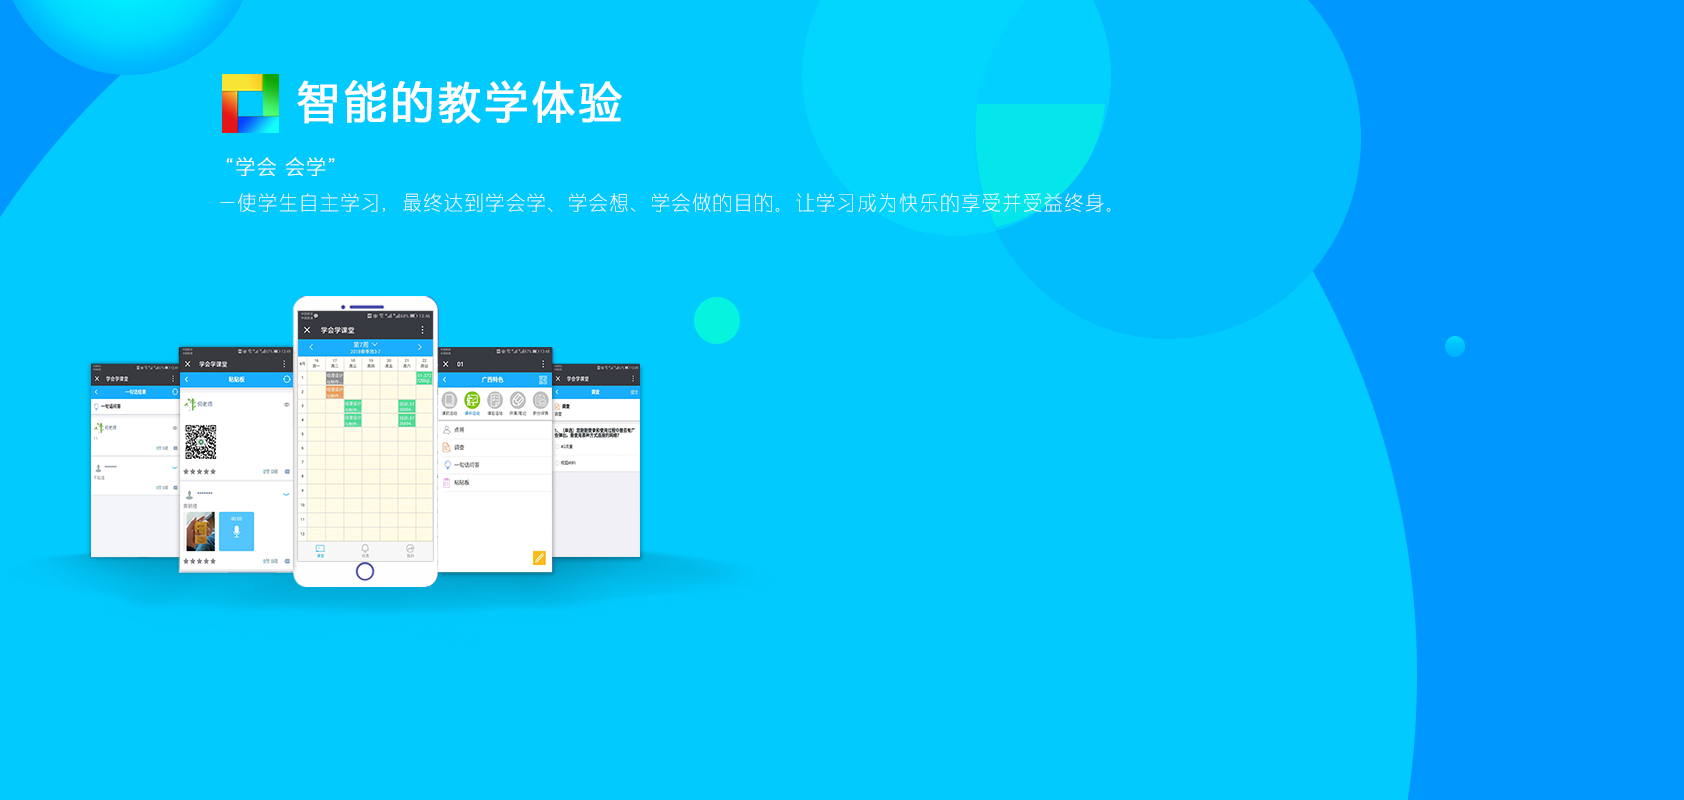
Task: Toggle the eye icon beside 何老师's post
Action: (x=286, y=405)
